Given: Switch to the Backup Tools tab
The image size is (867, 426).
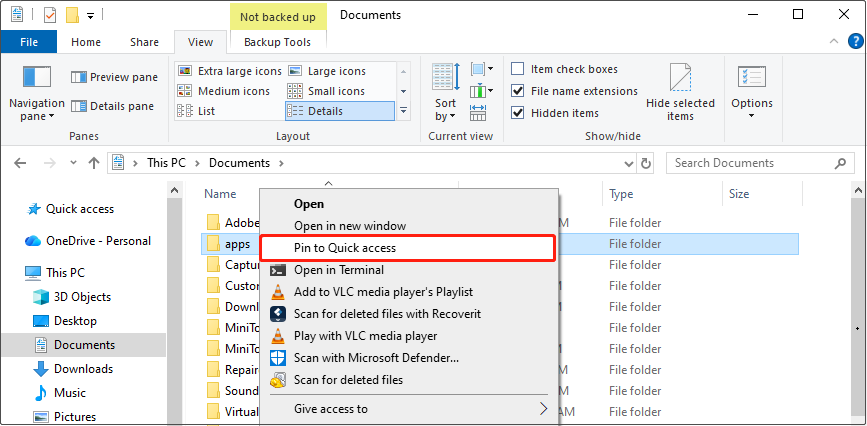Looking at the screenshot, I should coord(278,42).
